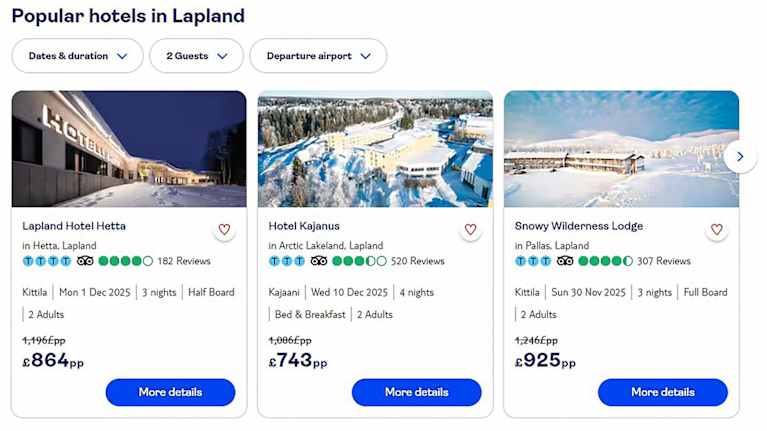Favourite Lapland Hotel Hetta with heart icon
Image resolution: width=767 pixels, height=431 pixels.
224,229
